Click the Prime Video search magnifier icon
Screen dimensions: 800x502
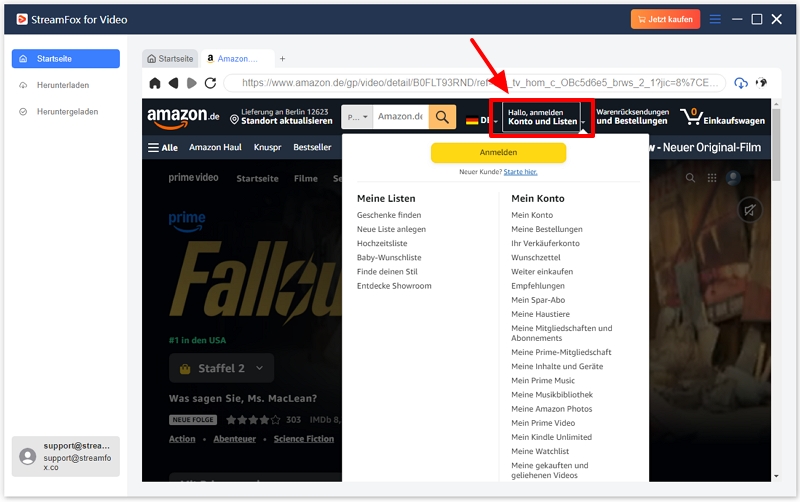(x=690, y=178)
